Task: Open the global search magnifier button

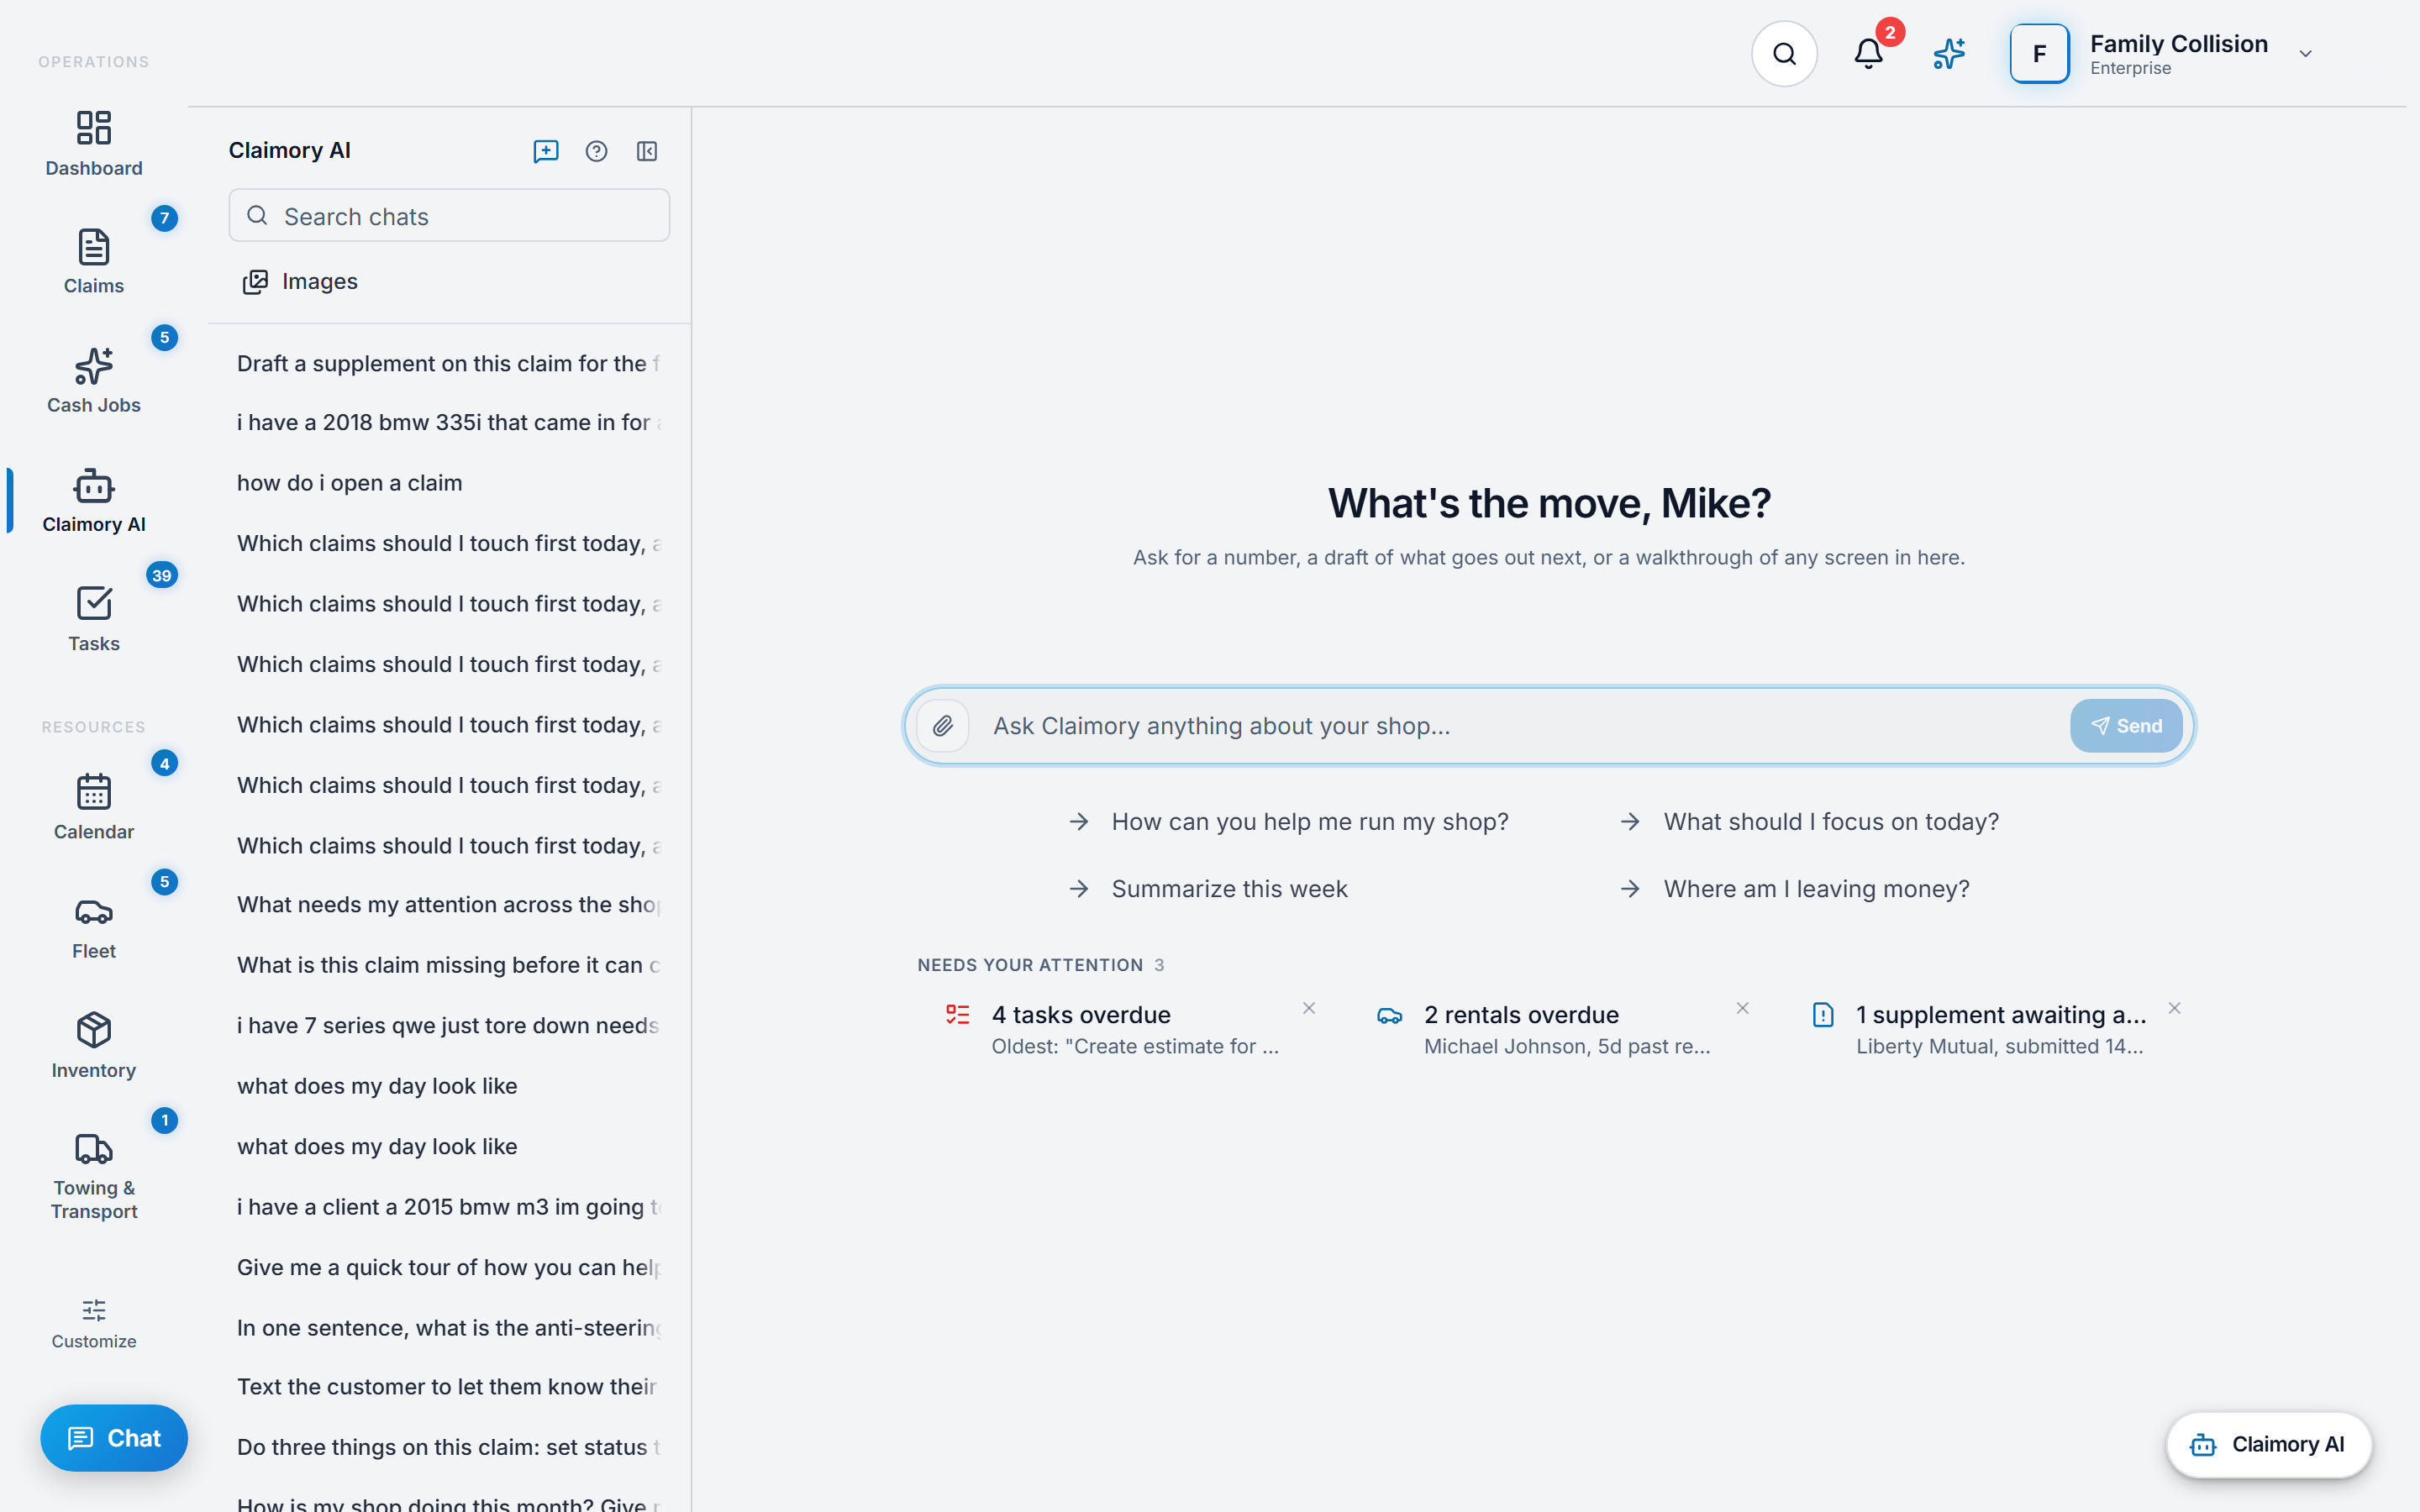Action: 1784,54
